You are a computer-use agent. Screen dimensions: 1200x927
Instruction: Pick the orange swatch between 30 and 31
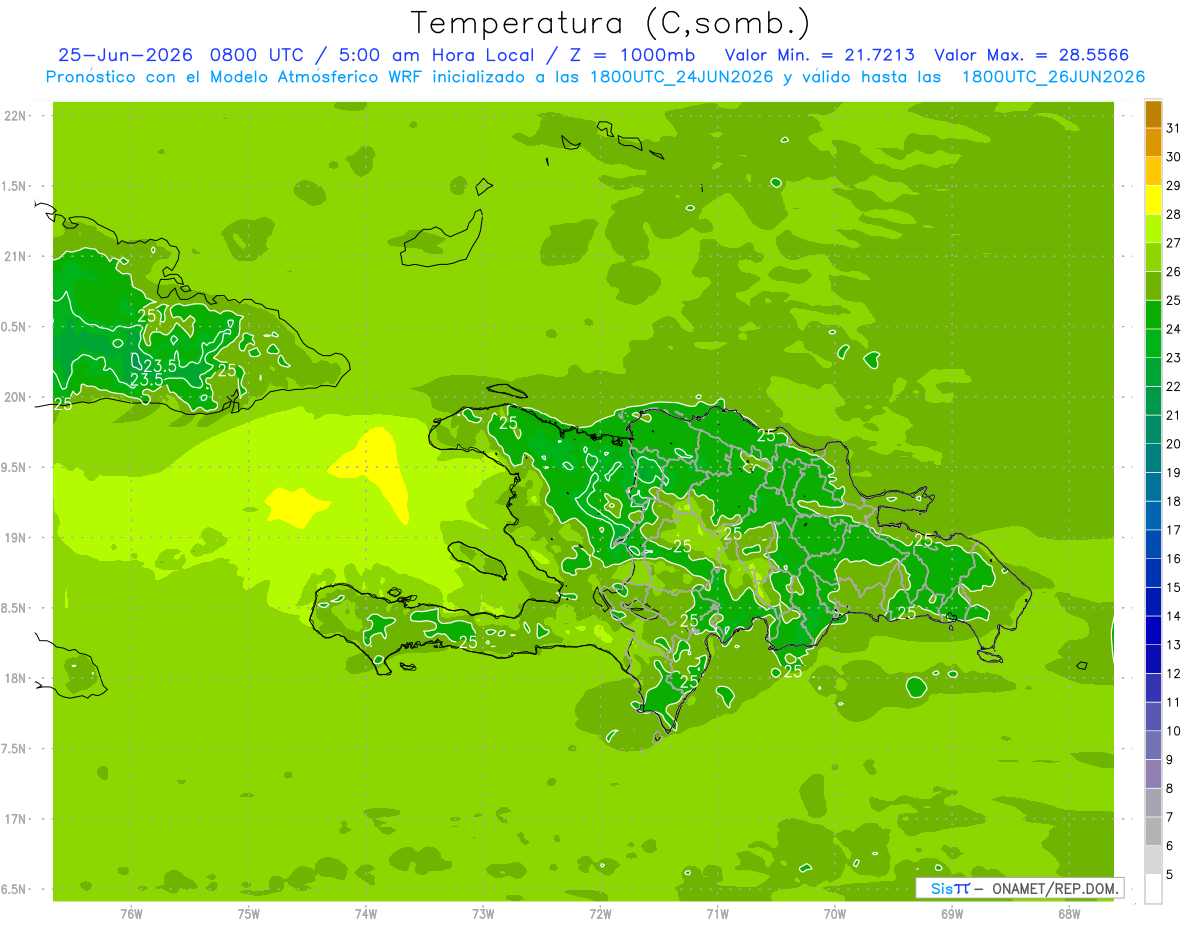click(x=1153, y=143)
